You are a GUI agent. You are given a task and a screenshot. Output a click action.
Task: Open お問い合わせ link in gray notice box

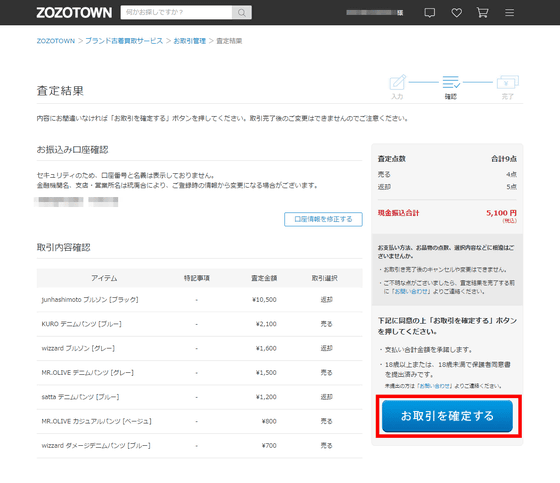click(x=411, y=292)
